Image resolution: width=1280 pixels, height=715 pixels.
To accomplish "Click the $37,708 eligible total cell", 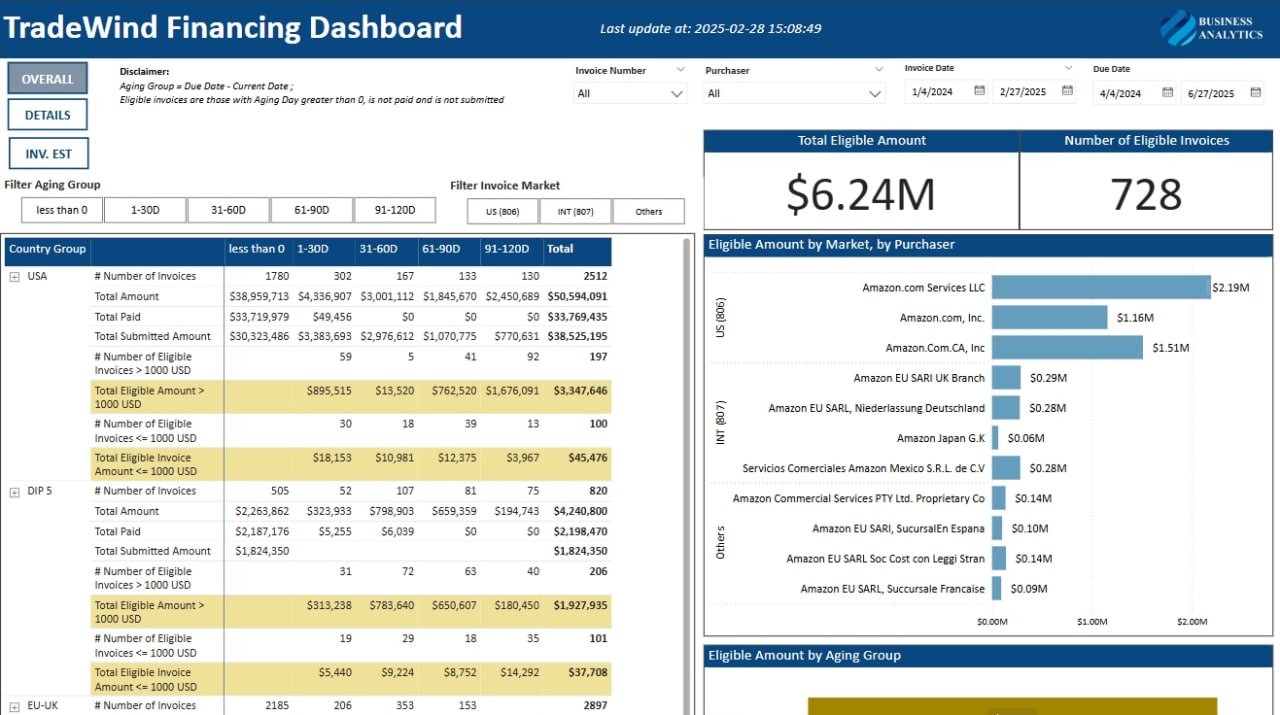I will click(587, 673).
